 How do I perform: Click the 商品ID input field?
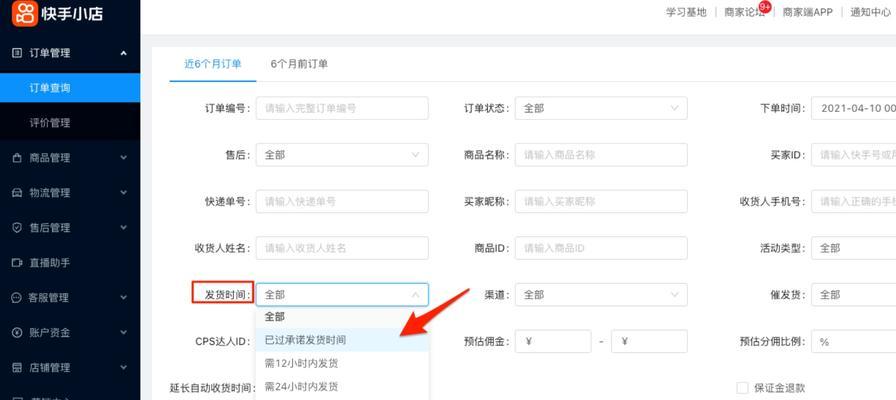(x=601, y=249)
